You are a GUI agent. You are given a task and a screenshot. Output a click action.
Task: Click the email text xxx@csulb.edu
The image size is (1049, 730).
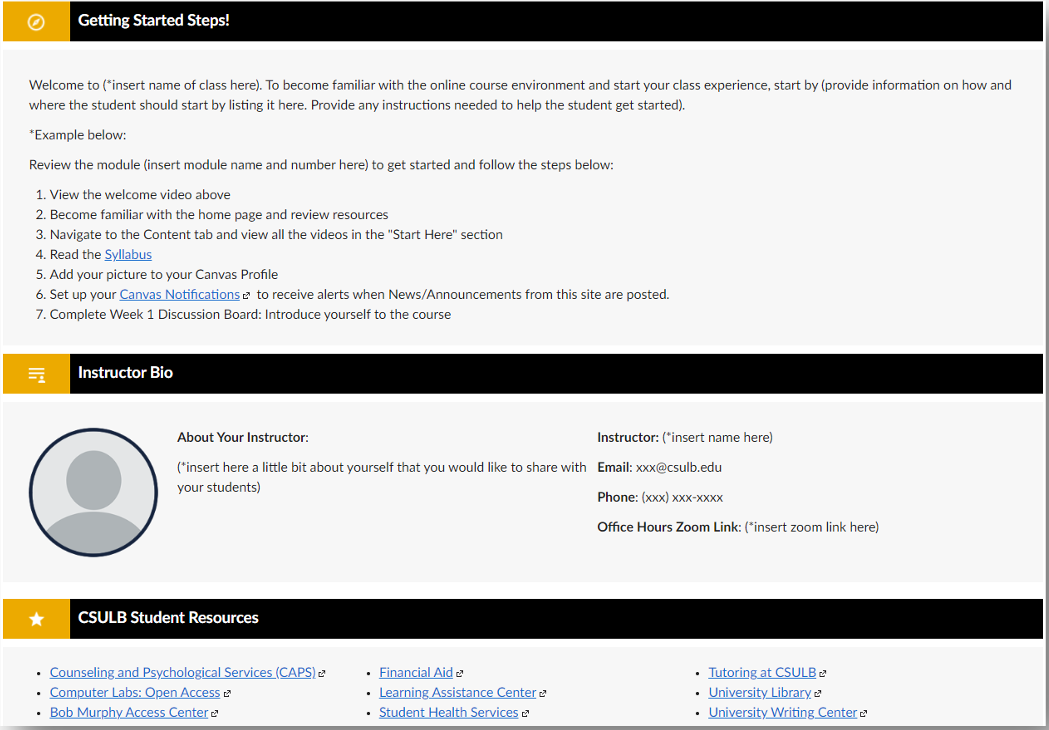(x=679, y=468)
